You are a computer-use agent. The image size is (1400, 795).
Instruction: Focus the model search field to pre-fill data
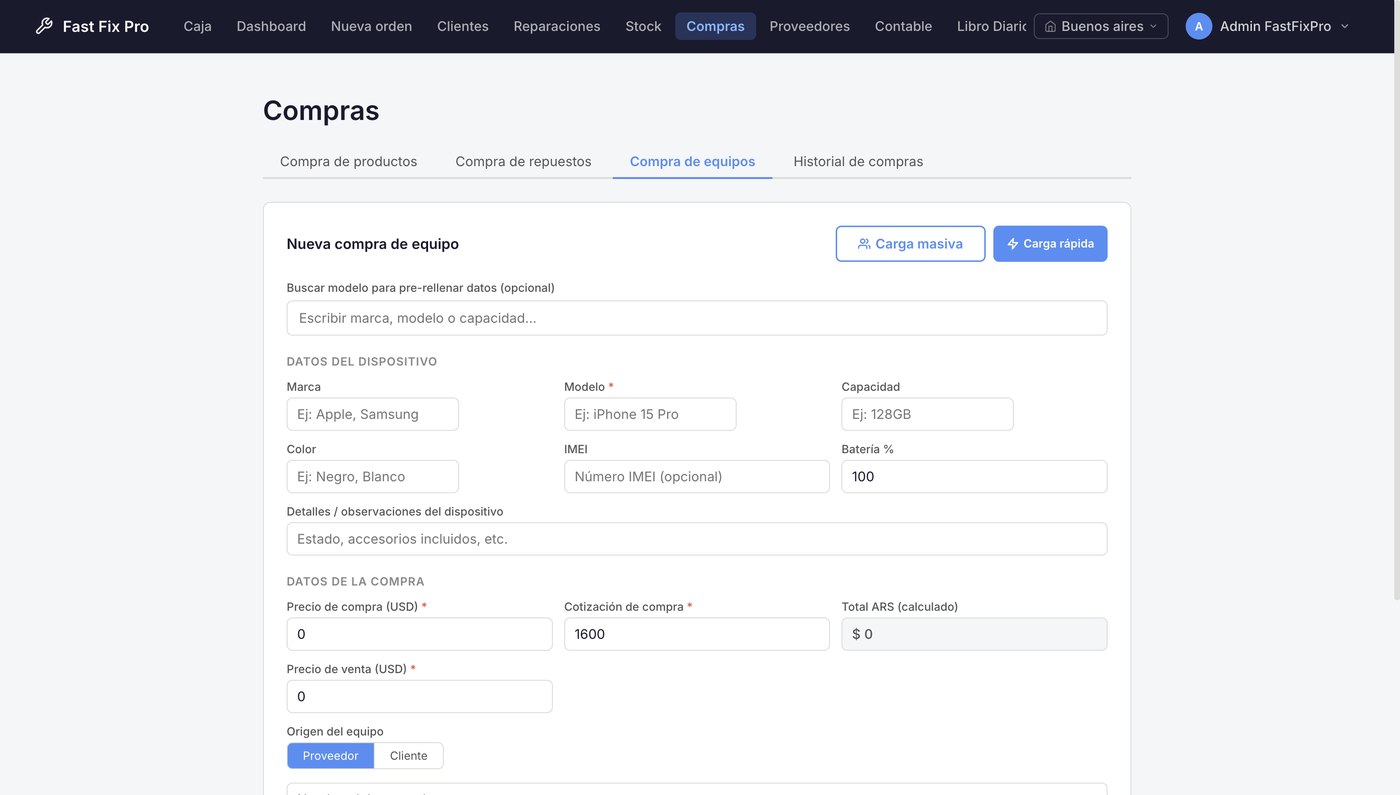coord(697,318)
